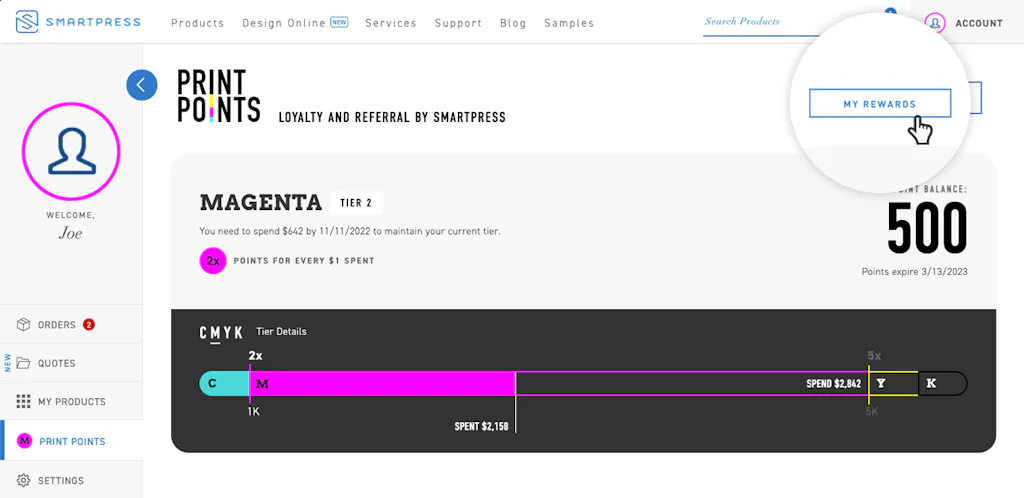This screenshot has height=498, width=1024.
Task: Select the yellow Y tier segment
Action: coord(890,383)
